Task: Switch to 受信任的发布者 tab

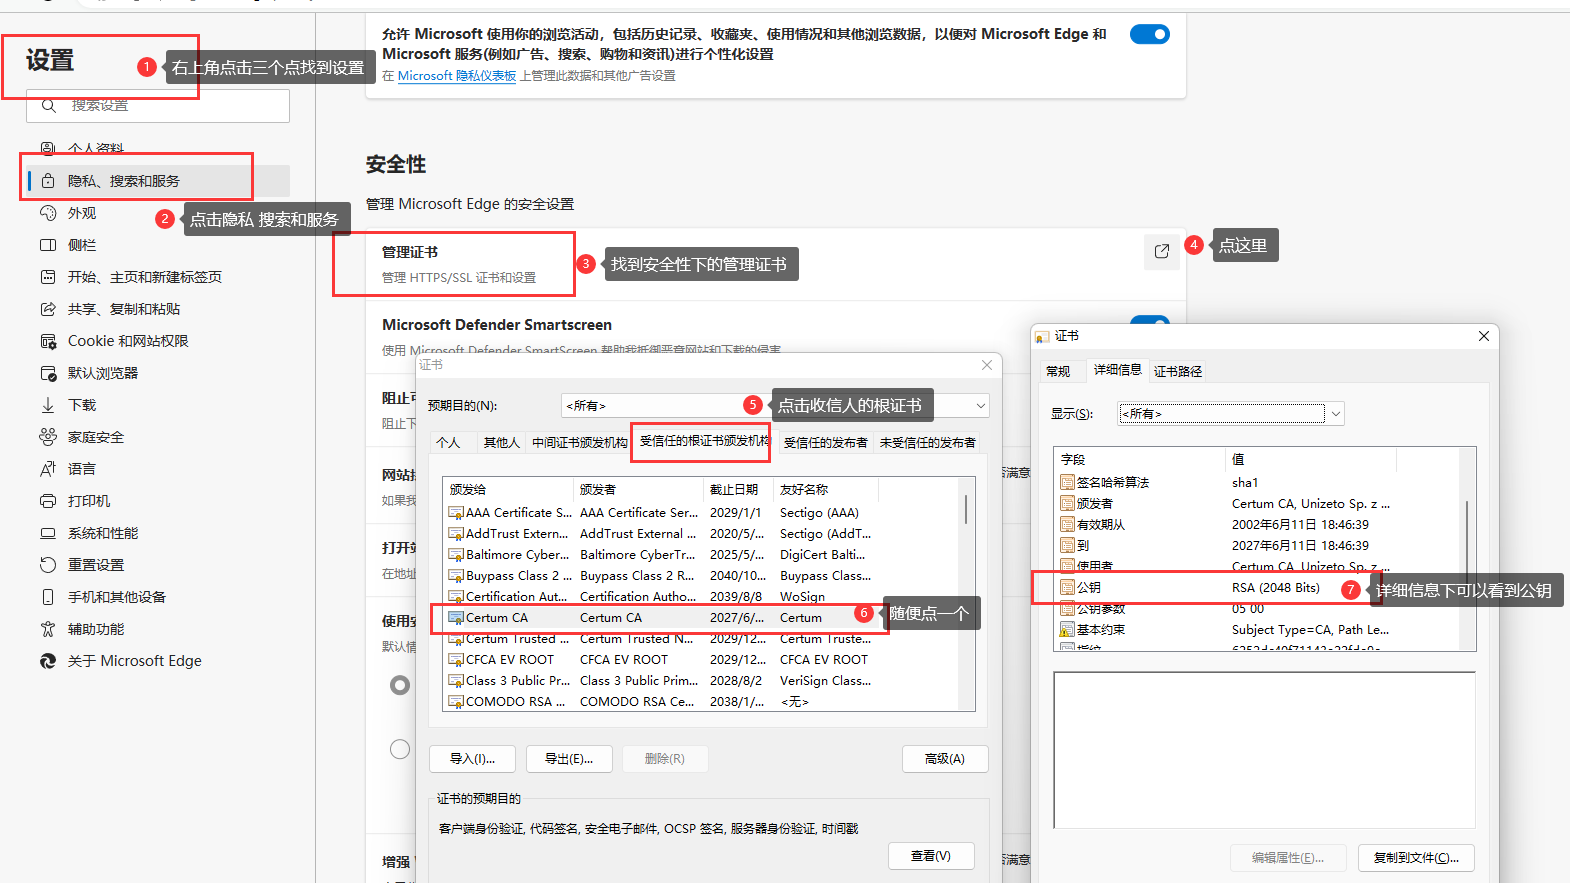Action: (825, 442)
